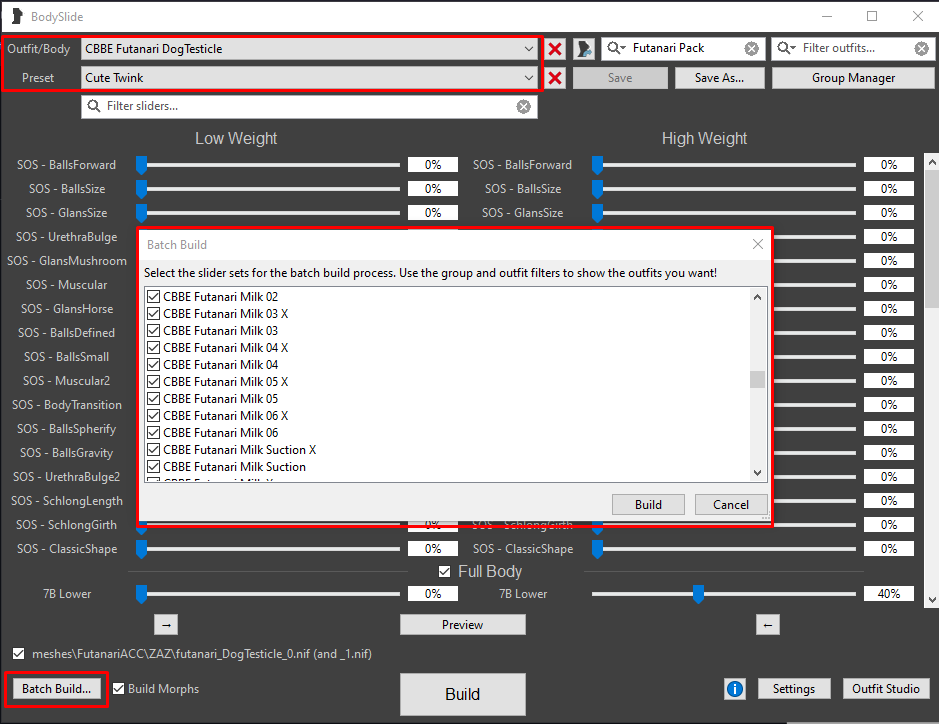Viewport: 939px width, 724px height.
Task: Uncheck CBBE Futanari Milk Suction X
Action: [x=153, y=450]
